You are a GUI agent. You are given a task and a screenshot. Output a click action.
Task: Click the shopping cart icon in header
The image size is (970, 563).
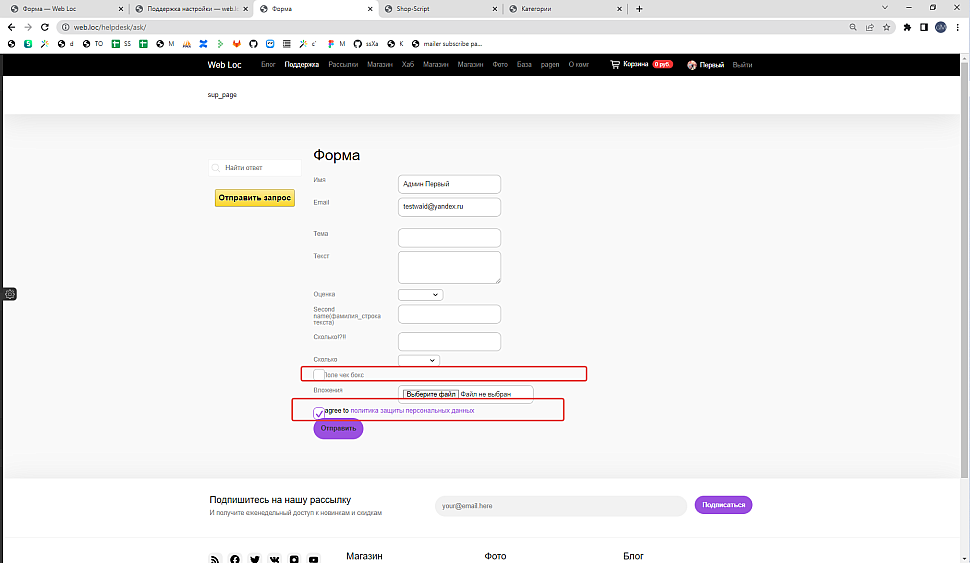coord(615,64)
